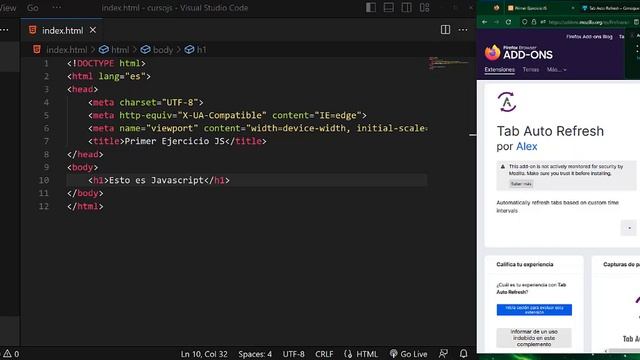Start server with Go Live
Viewport: 640px width, 360px height.
click(x=409, y=354)
